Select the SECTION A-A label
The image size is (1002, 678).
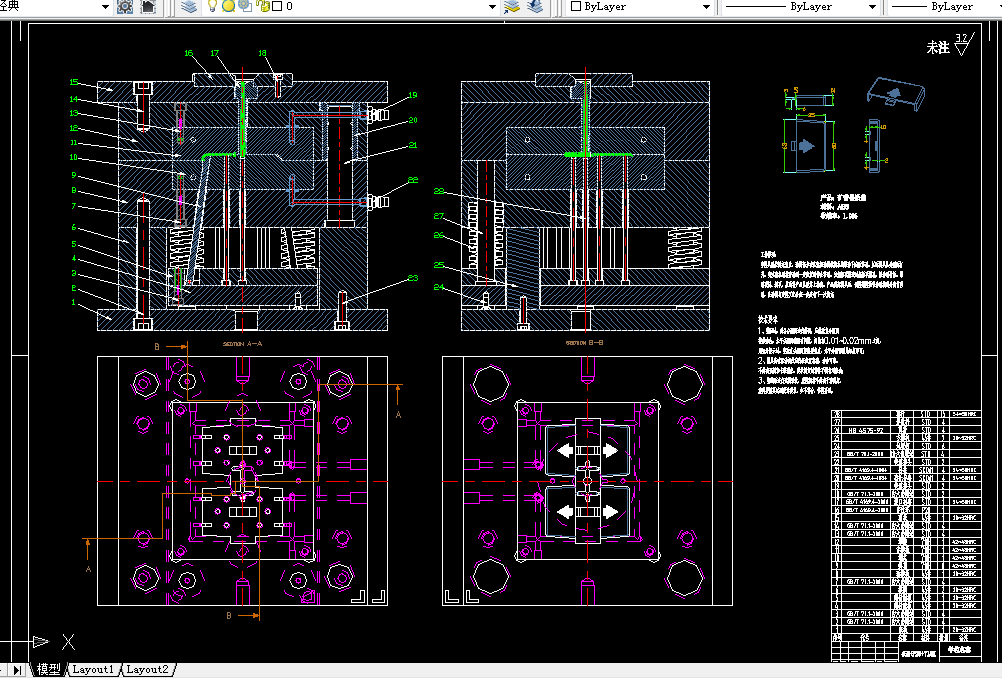pos(242,344)
